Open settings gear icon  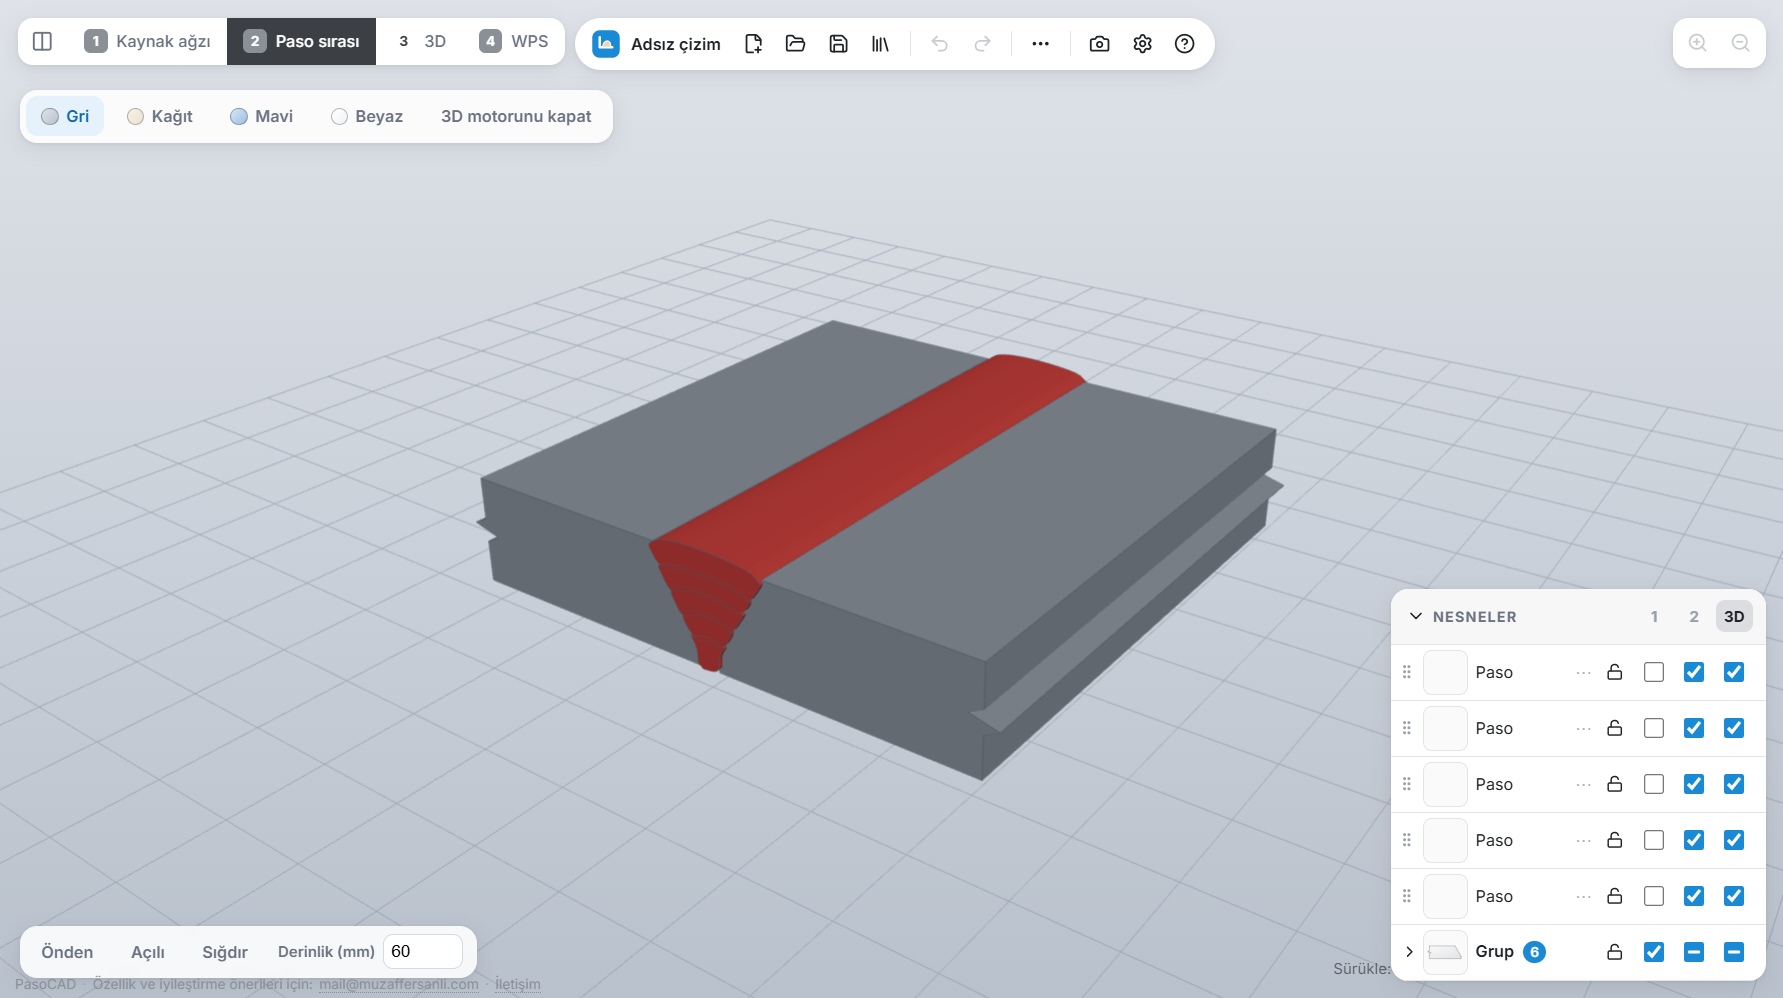click(x=1143, y=44)
